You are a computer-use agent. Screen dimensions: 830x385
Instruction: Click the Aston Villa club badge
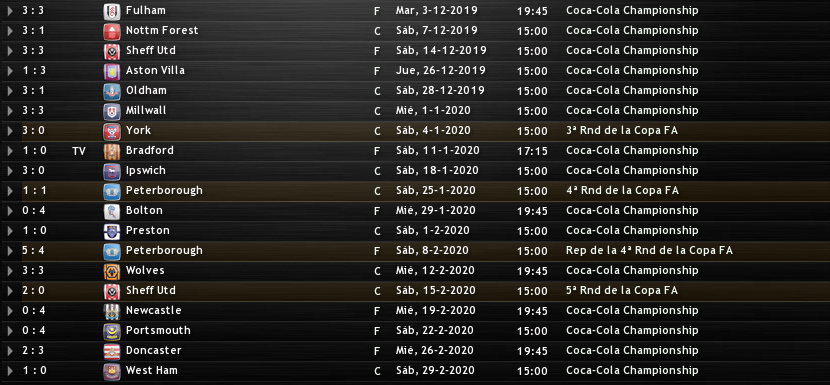pos(112,71)
